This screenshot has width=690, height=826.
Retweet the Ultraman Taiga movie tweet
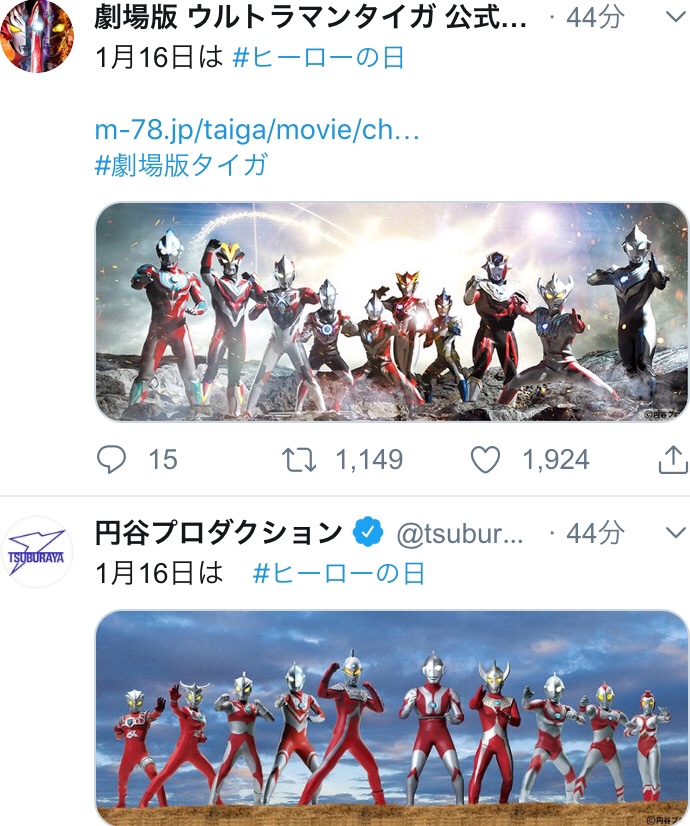(x=299, y=459)
